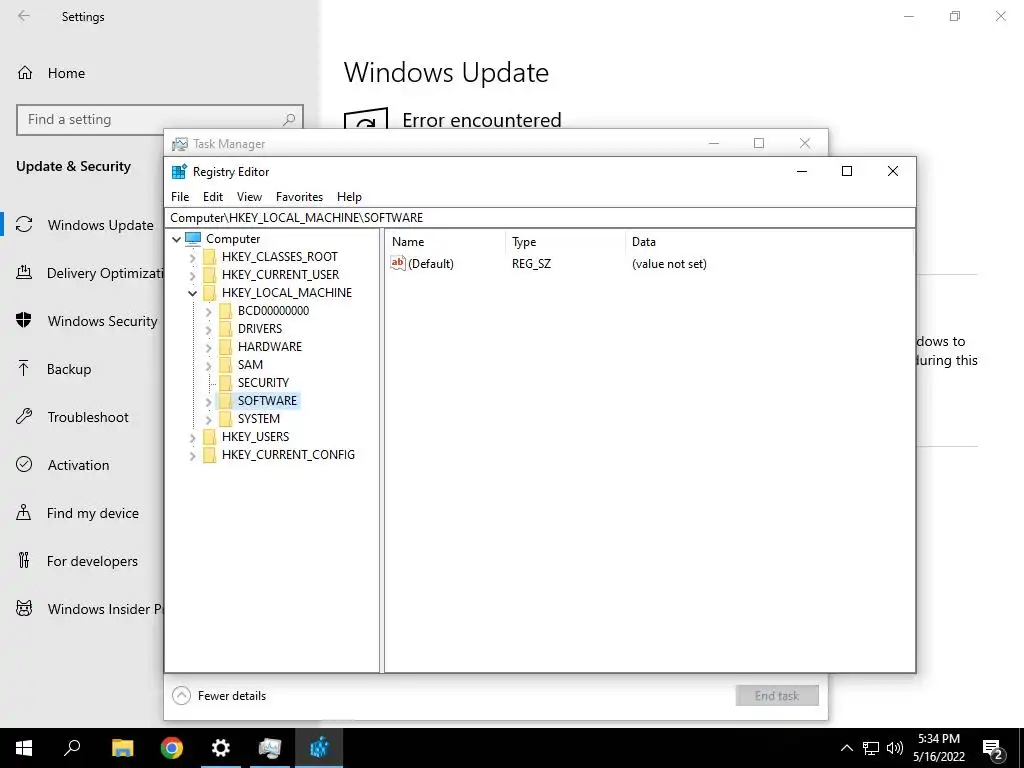Viewport: 1024px width, 768px height.
Task: Expand the BCD00000000 key
Action: 208,312
